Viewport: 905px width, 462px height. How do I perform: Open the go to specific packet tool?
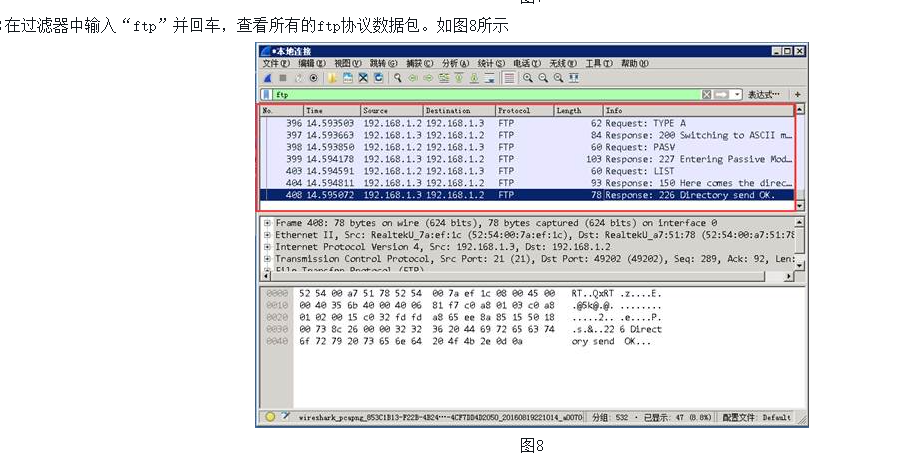tap(444, 78)
